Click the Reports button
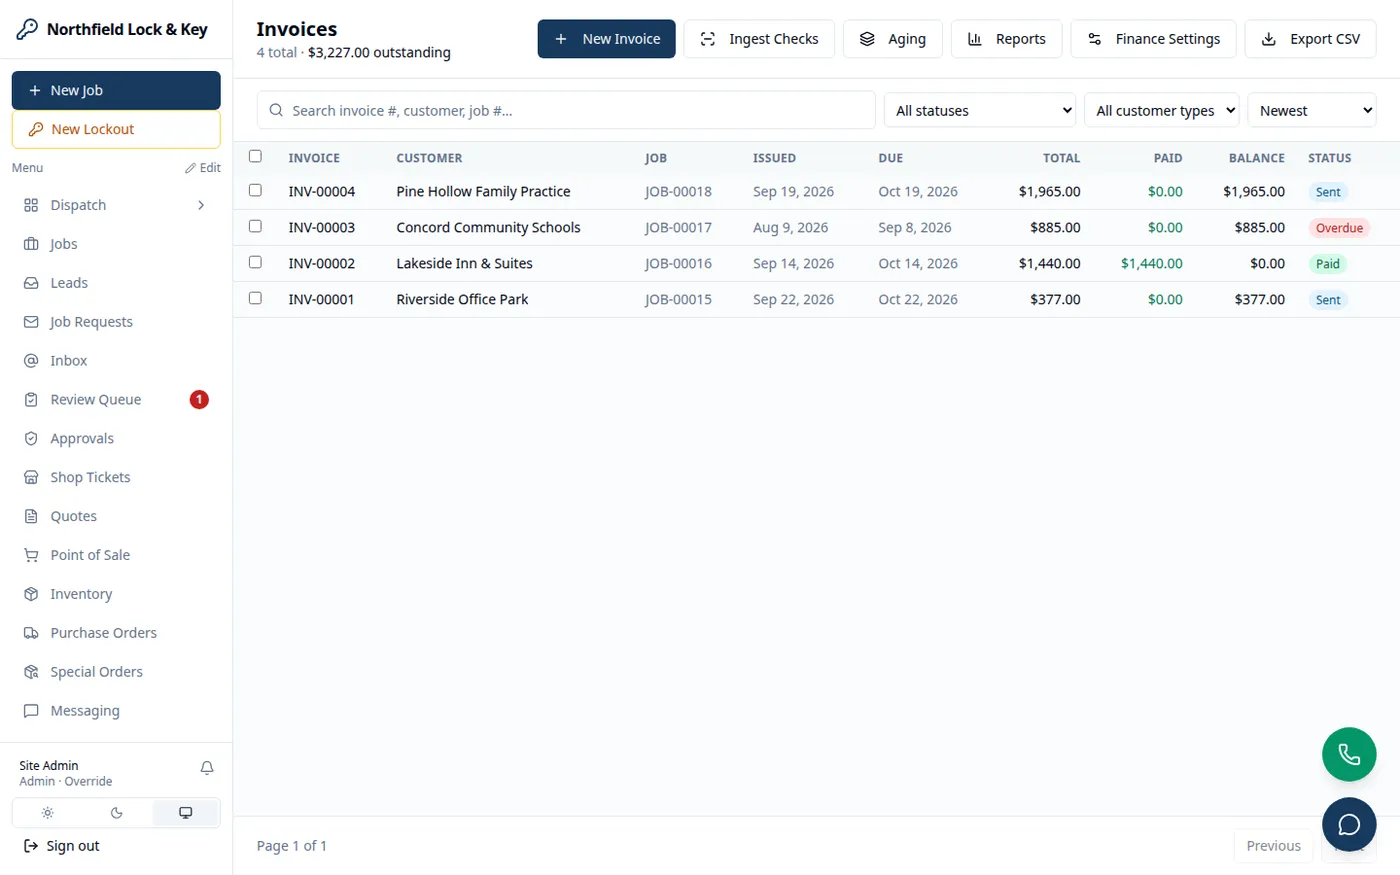 pos(1007,39)
